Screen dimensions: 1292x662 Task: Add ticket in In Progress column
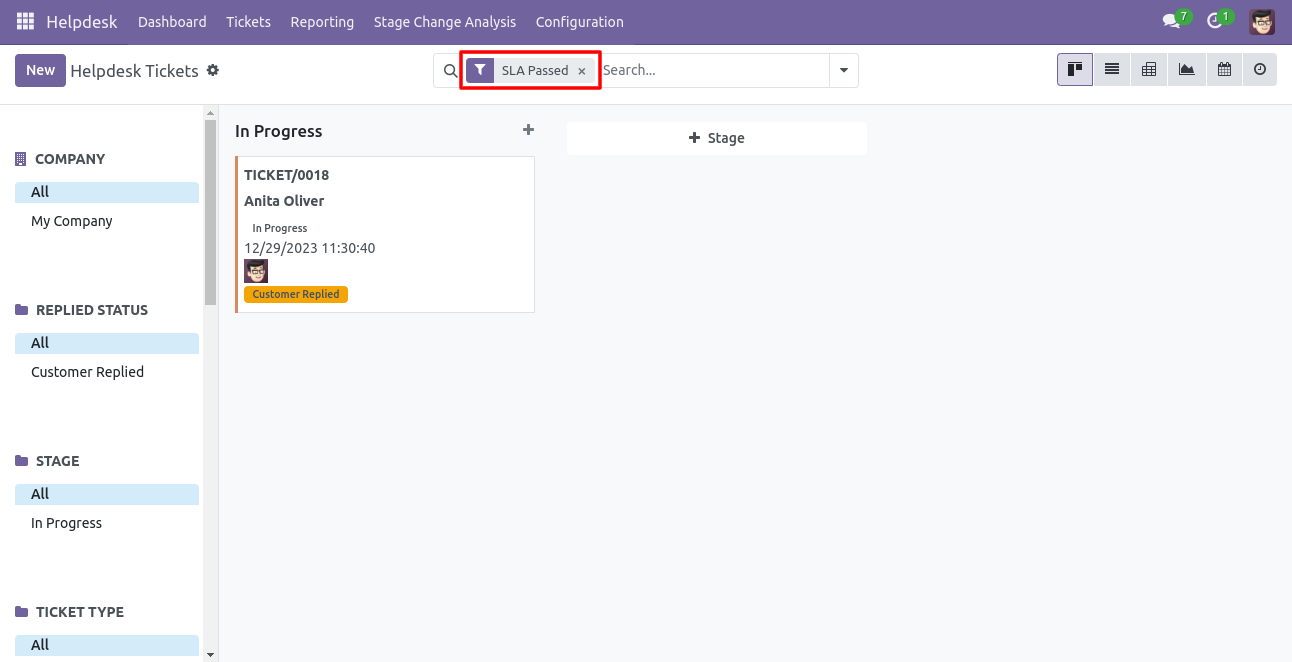(529, 130)
